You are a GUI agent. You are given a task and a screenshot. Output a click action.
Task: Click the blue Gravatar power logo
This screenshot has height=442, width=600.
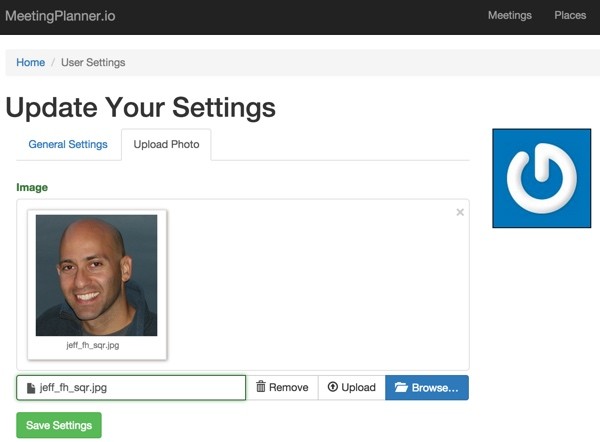(541, 178)
